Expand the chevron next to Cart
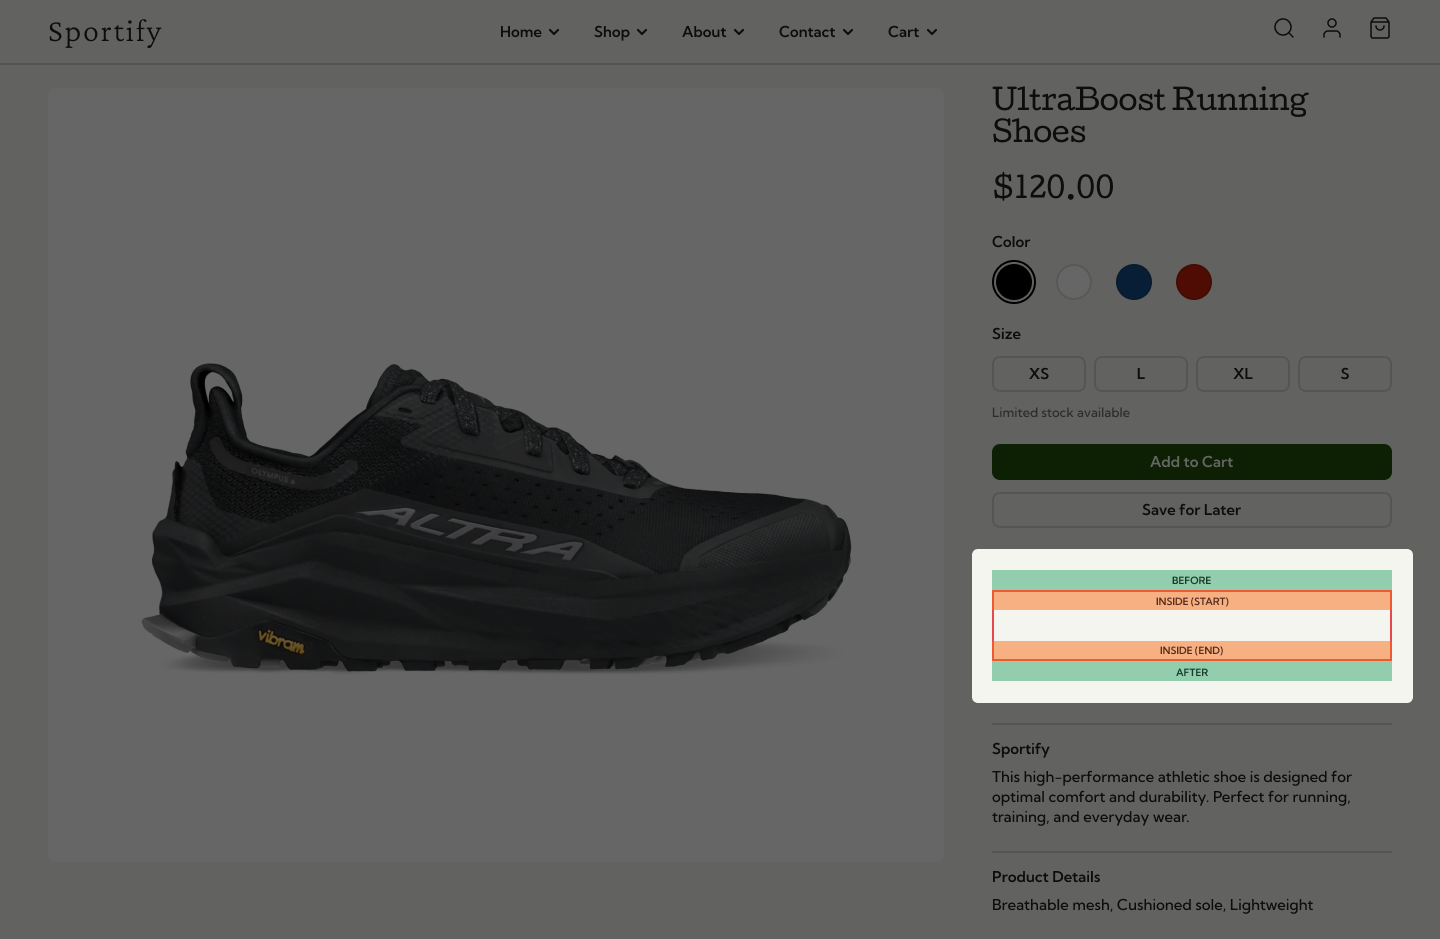Image resolution: width=1440 pixels, height=939 pixels. point(932,32)
